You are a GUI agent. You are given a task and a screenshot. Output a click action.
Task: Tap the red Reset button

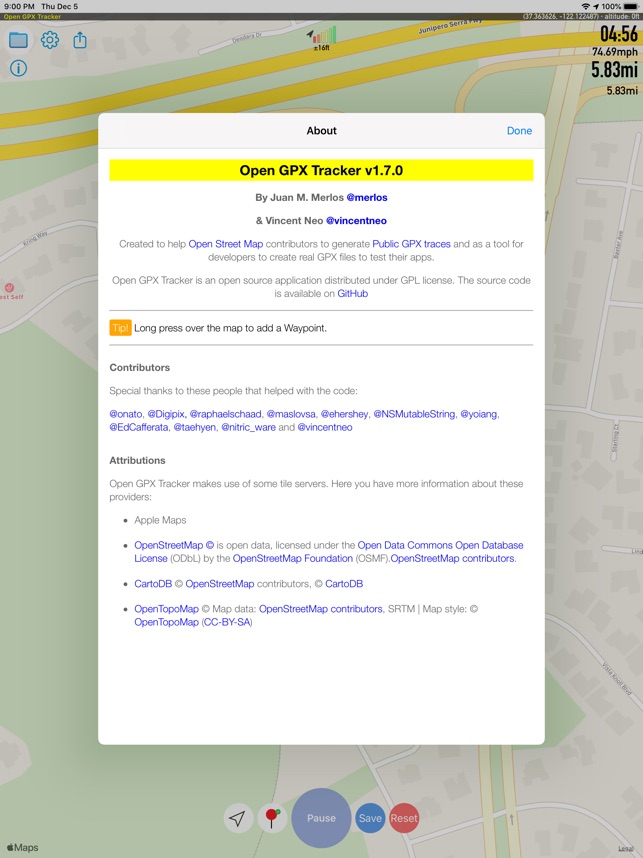pos(404,818)
